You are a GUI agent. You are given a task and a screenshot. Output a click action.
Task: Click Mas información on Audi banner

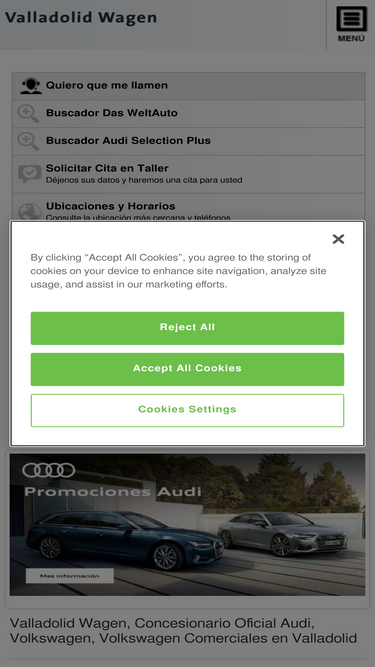70,576
